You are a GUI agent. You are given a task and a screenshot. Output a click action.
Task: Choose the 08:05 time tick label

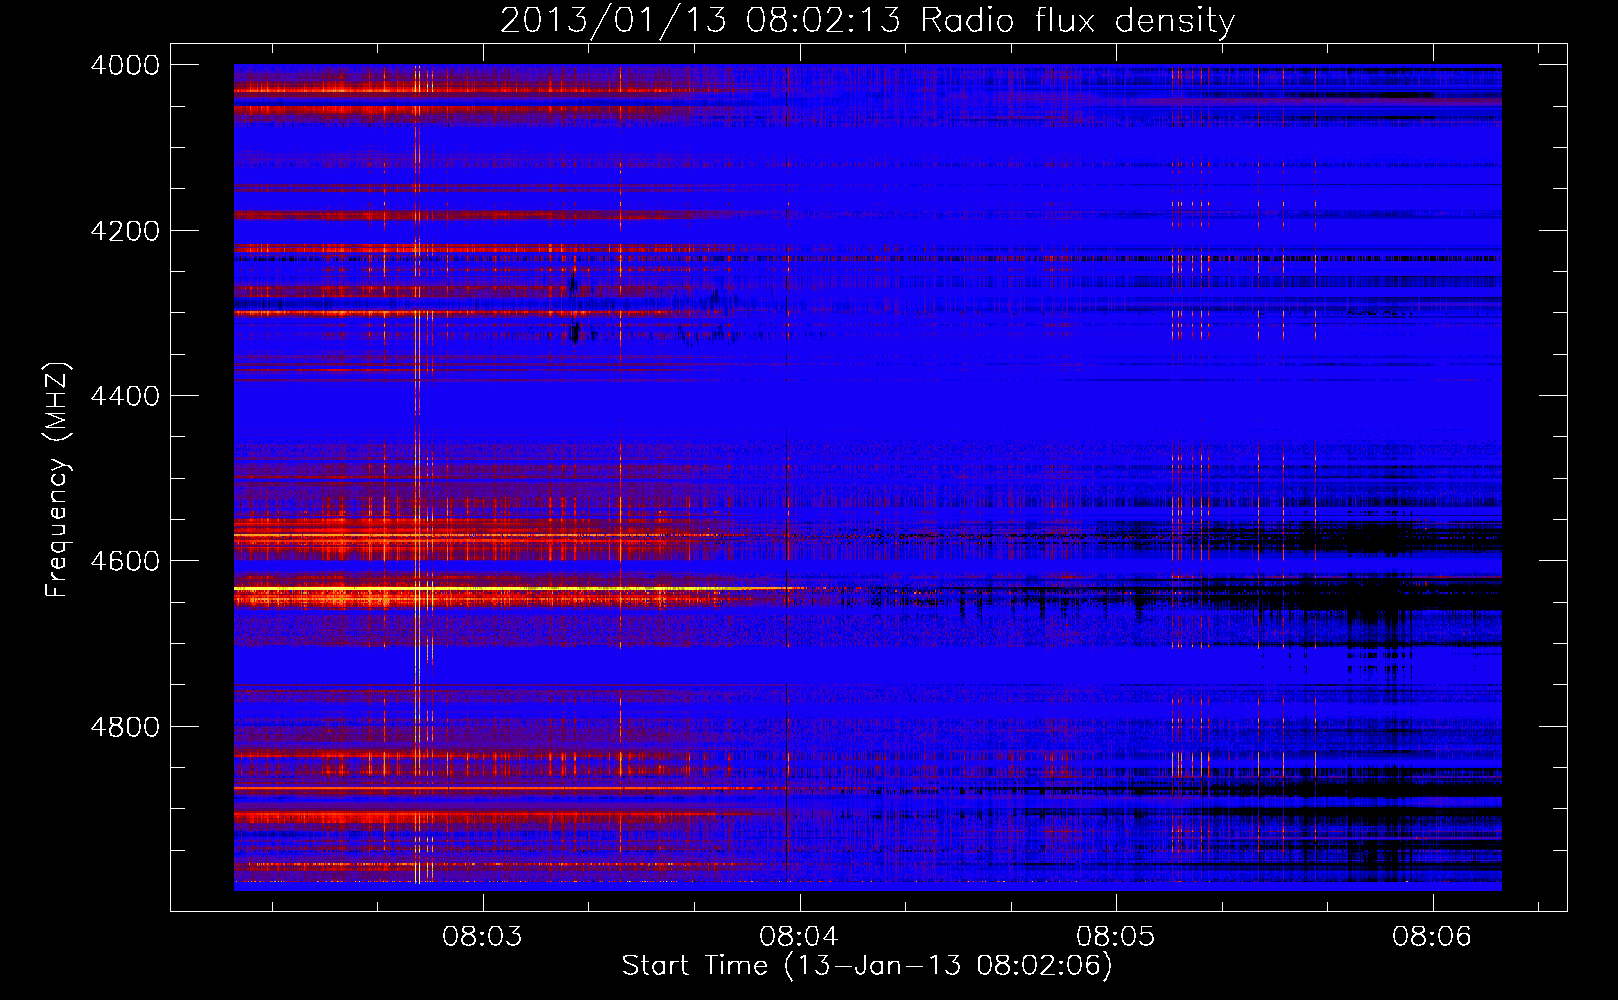[x=1115, y=936]
